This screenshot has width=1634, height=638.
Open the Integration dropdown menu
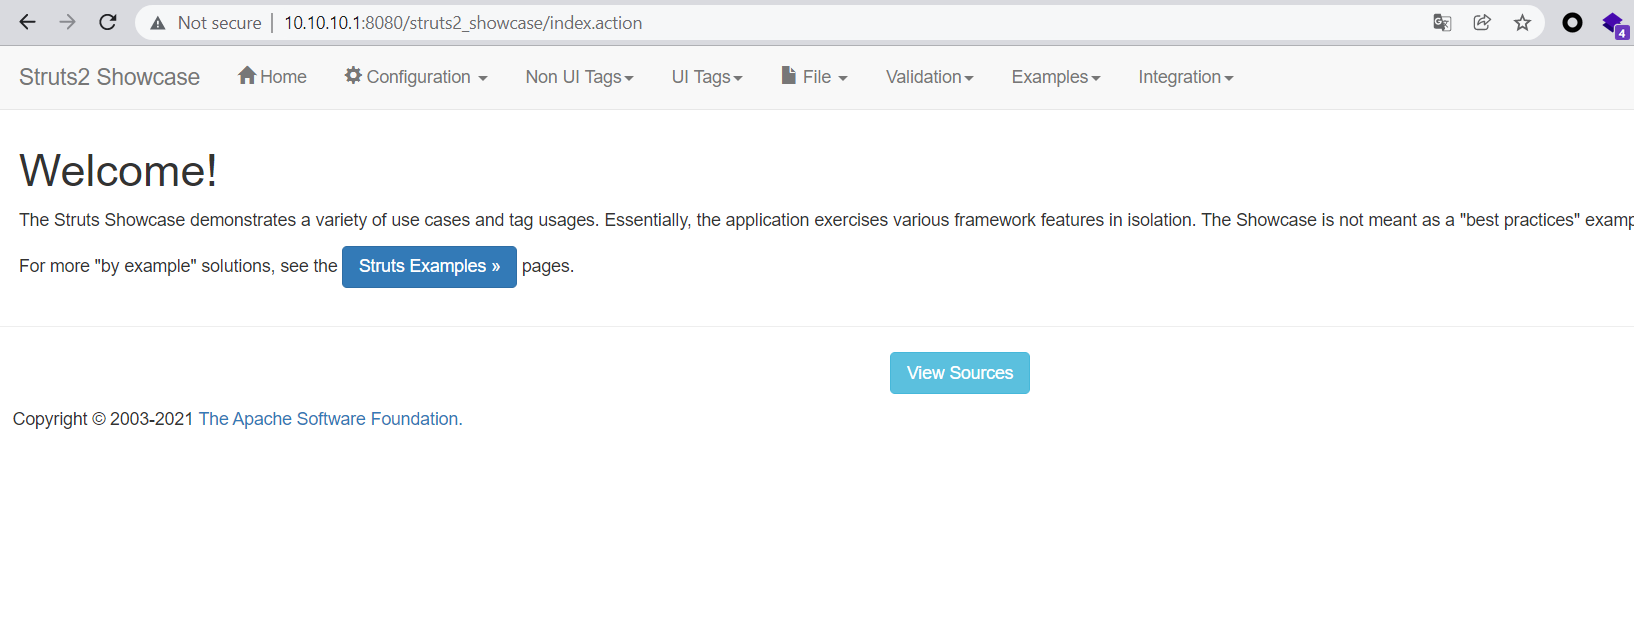coord(1186,77)
